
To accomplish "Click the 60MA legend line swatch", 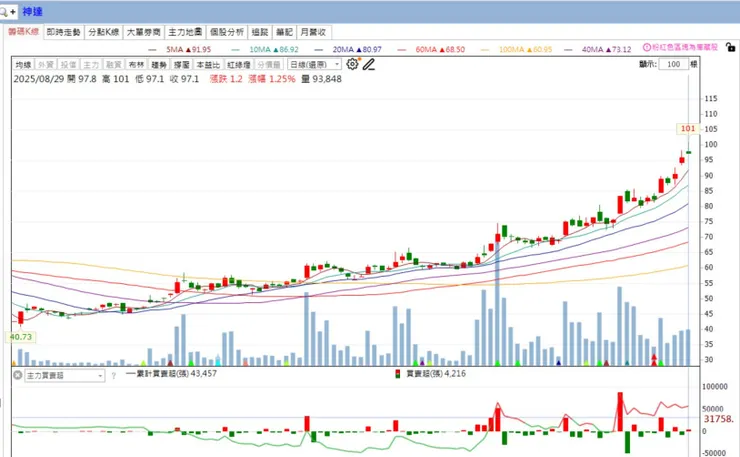I will (x=402, y=50).
